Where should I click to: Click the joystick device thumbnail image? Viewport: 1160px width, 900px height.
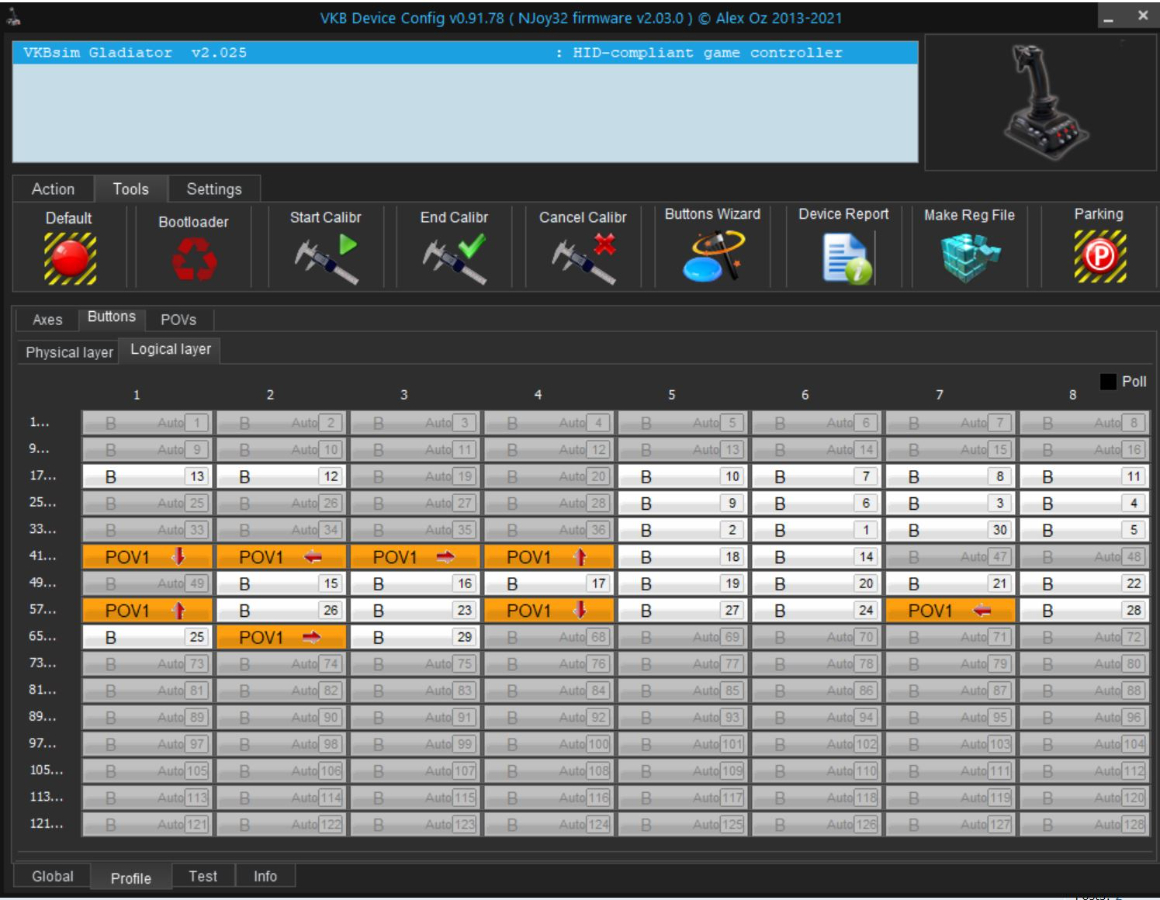pyautogui.click(x=1040, y=103)
